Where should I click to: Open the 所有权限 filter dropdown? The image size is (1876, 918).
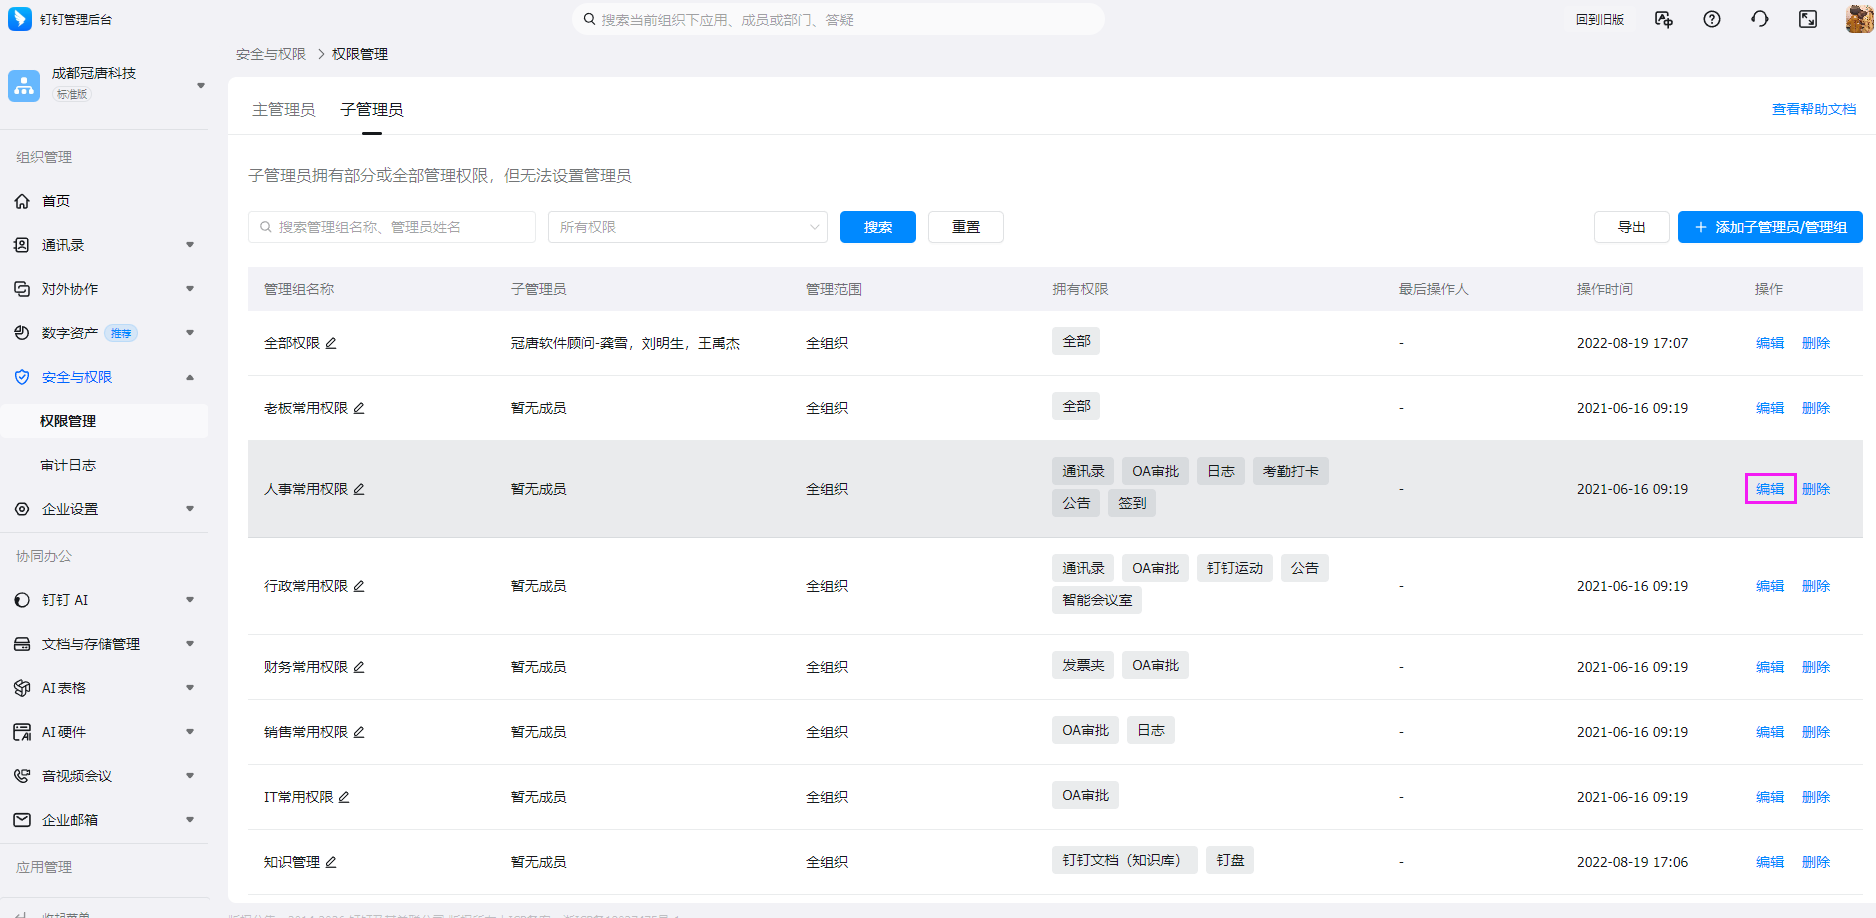pos(688,227)
